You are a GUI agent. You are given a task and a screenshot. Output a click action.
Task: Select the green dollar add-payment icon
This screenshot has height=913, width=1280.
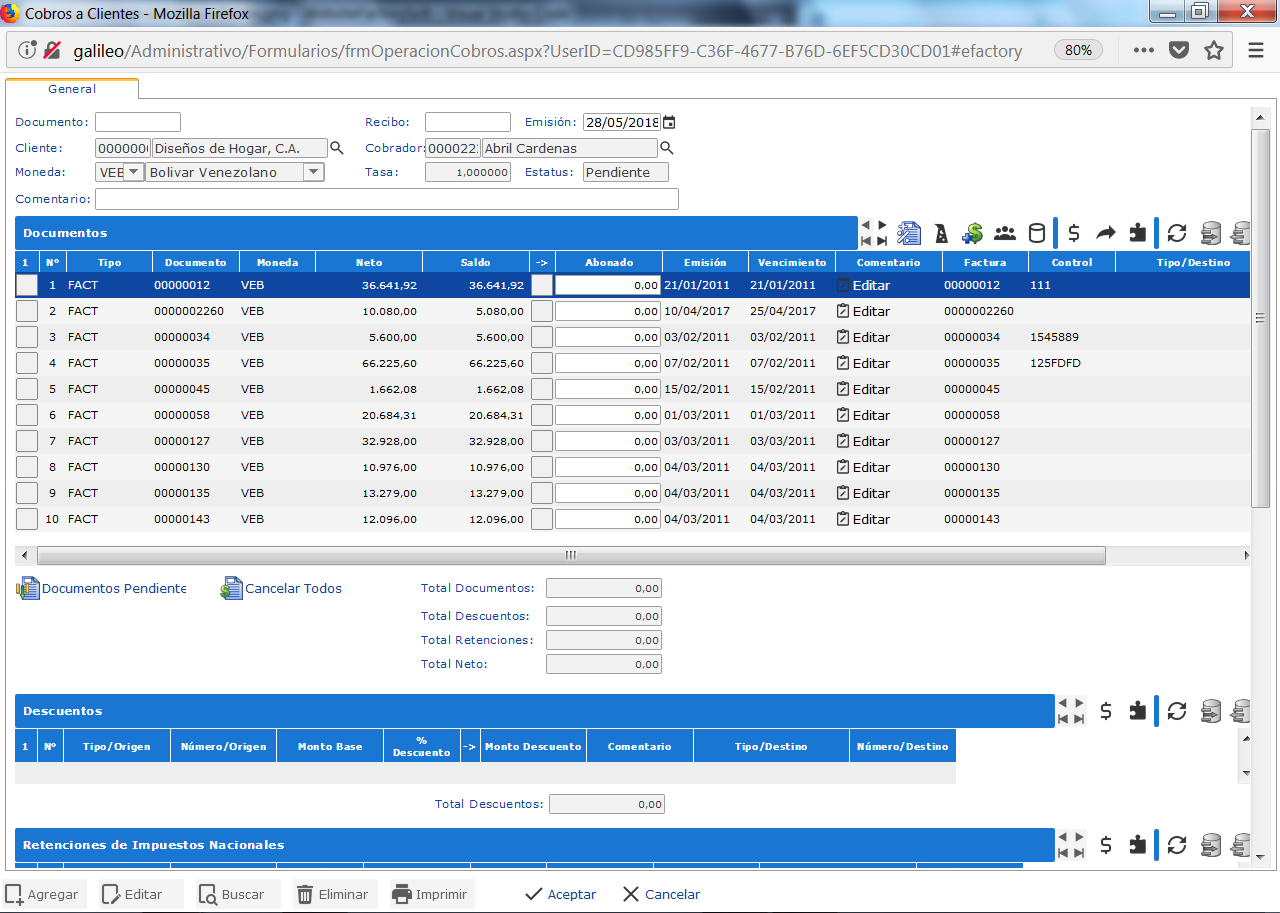tap(972, 233)
